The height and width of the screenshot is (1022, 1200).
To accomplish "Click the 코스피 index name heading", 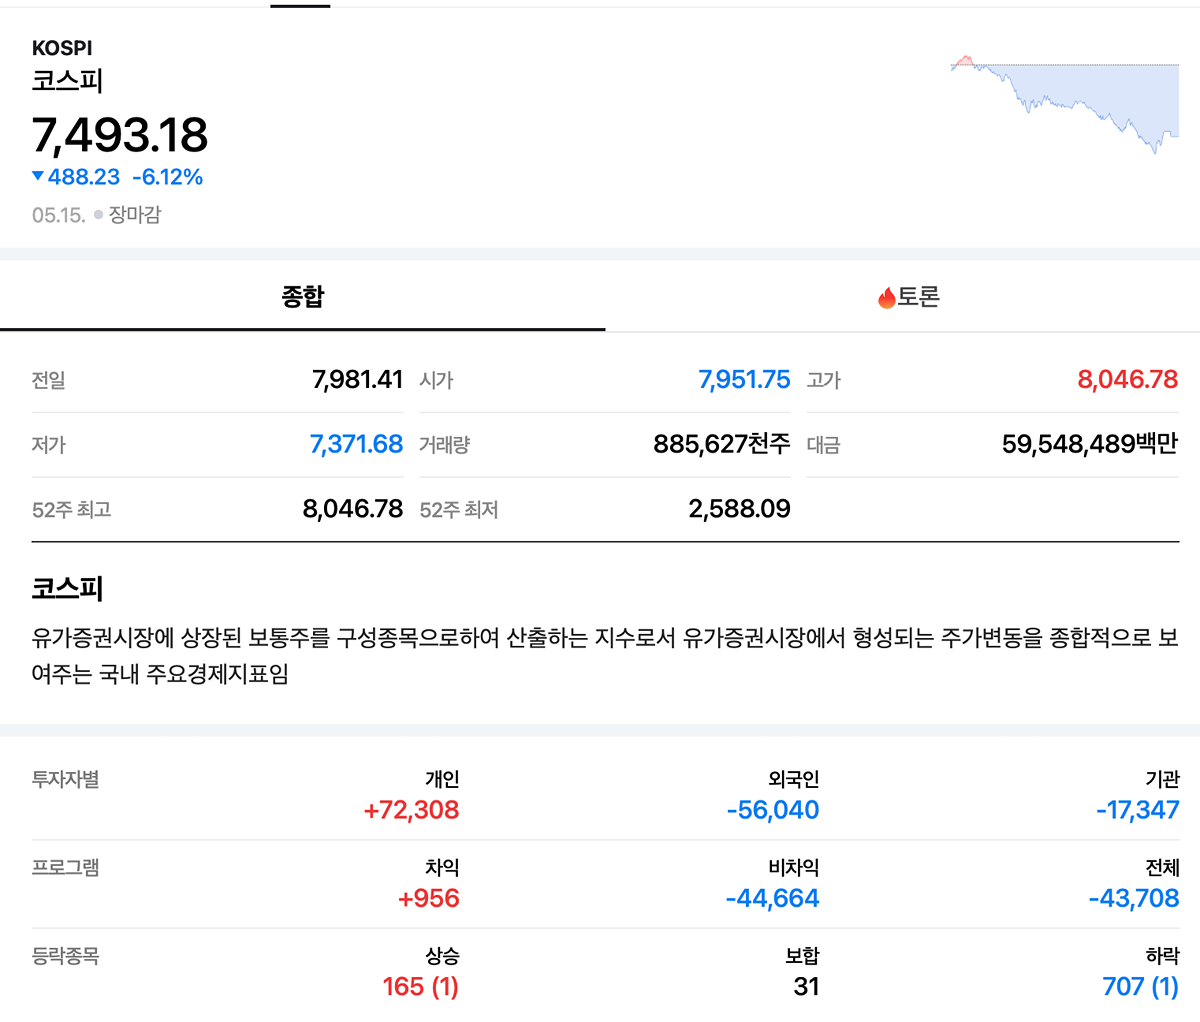I will (67, 81).
